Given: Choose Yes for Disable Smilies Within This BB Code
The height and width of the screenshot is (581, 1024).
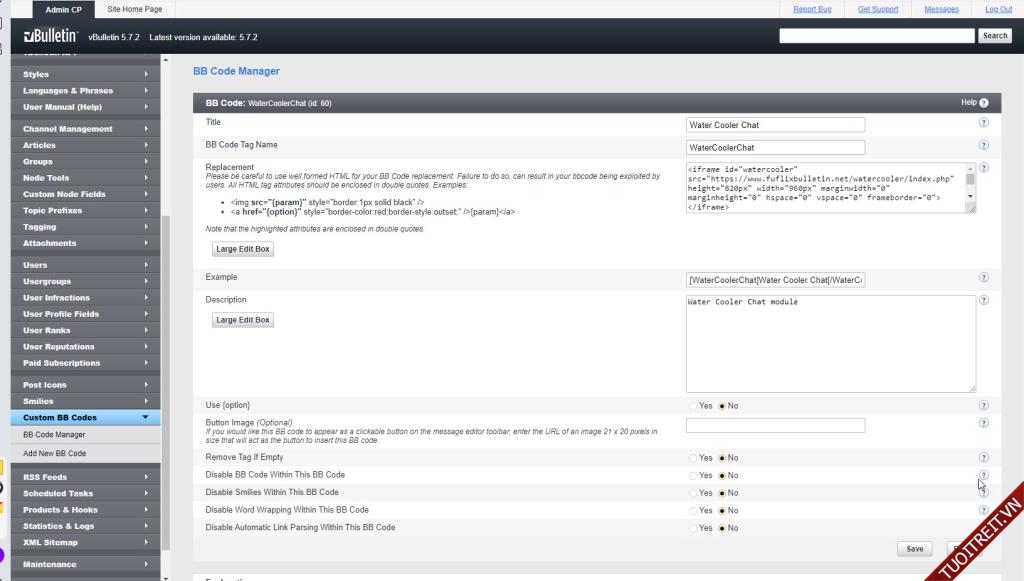Looking at the screenshot, I should click(695, 493).
